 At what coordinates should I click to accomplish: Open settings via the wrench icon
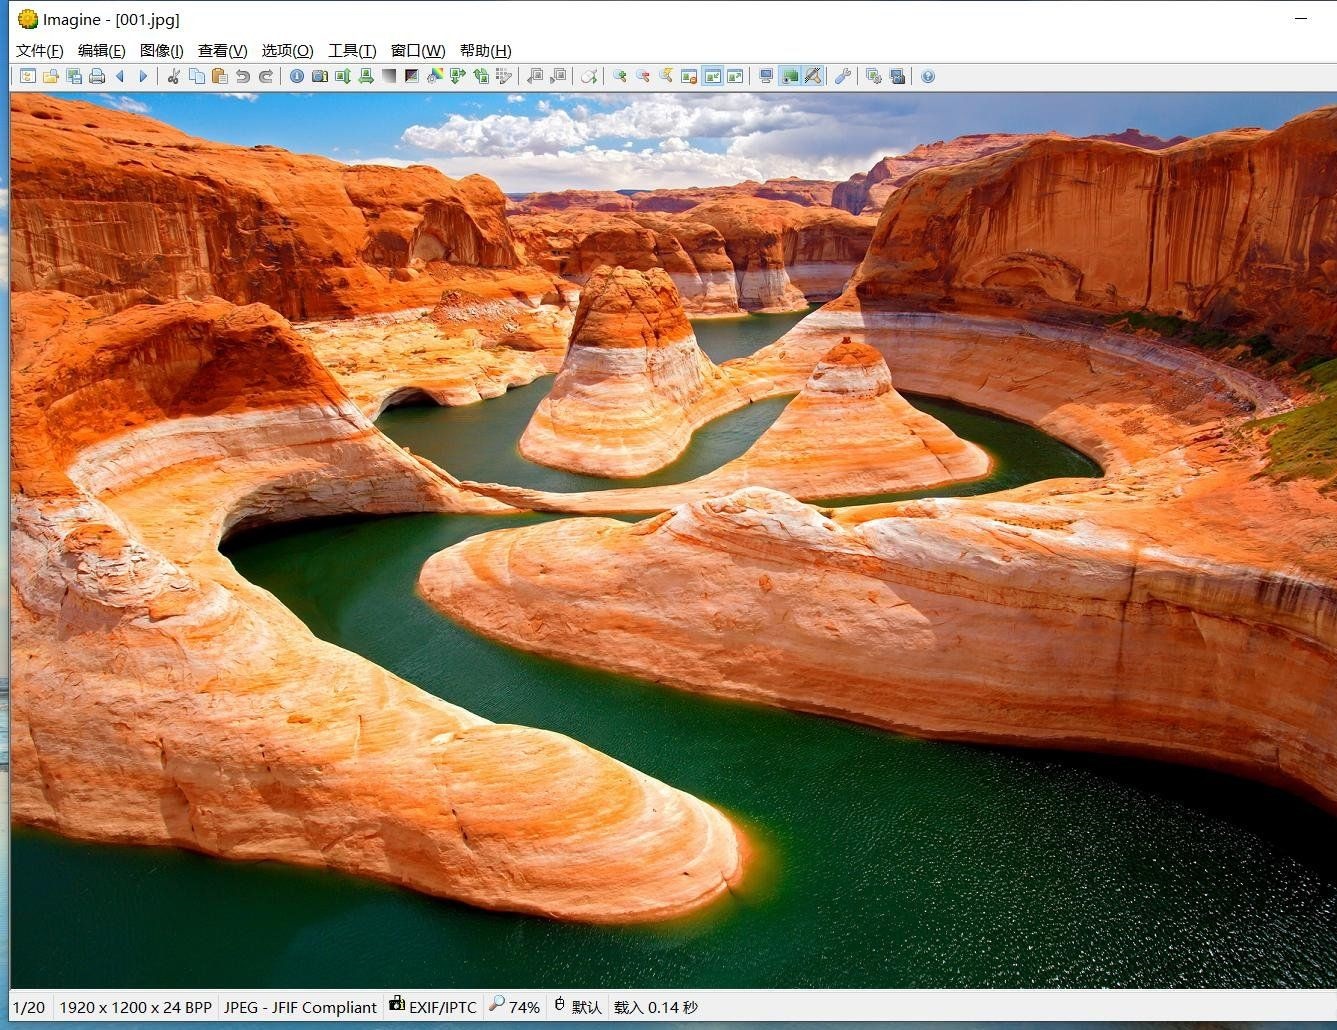coord(842,76)
